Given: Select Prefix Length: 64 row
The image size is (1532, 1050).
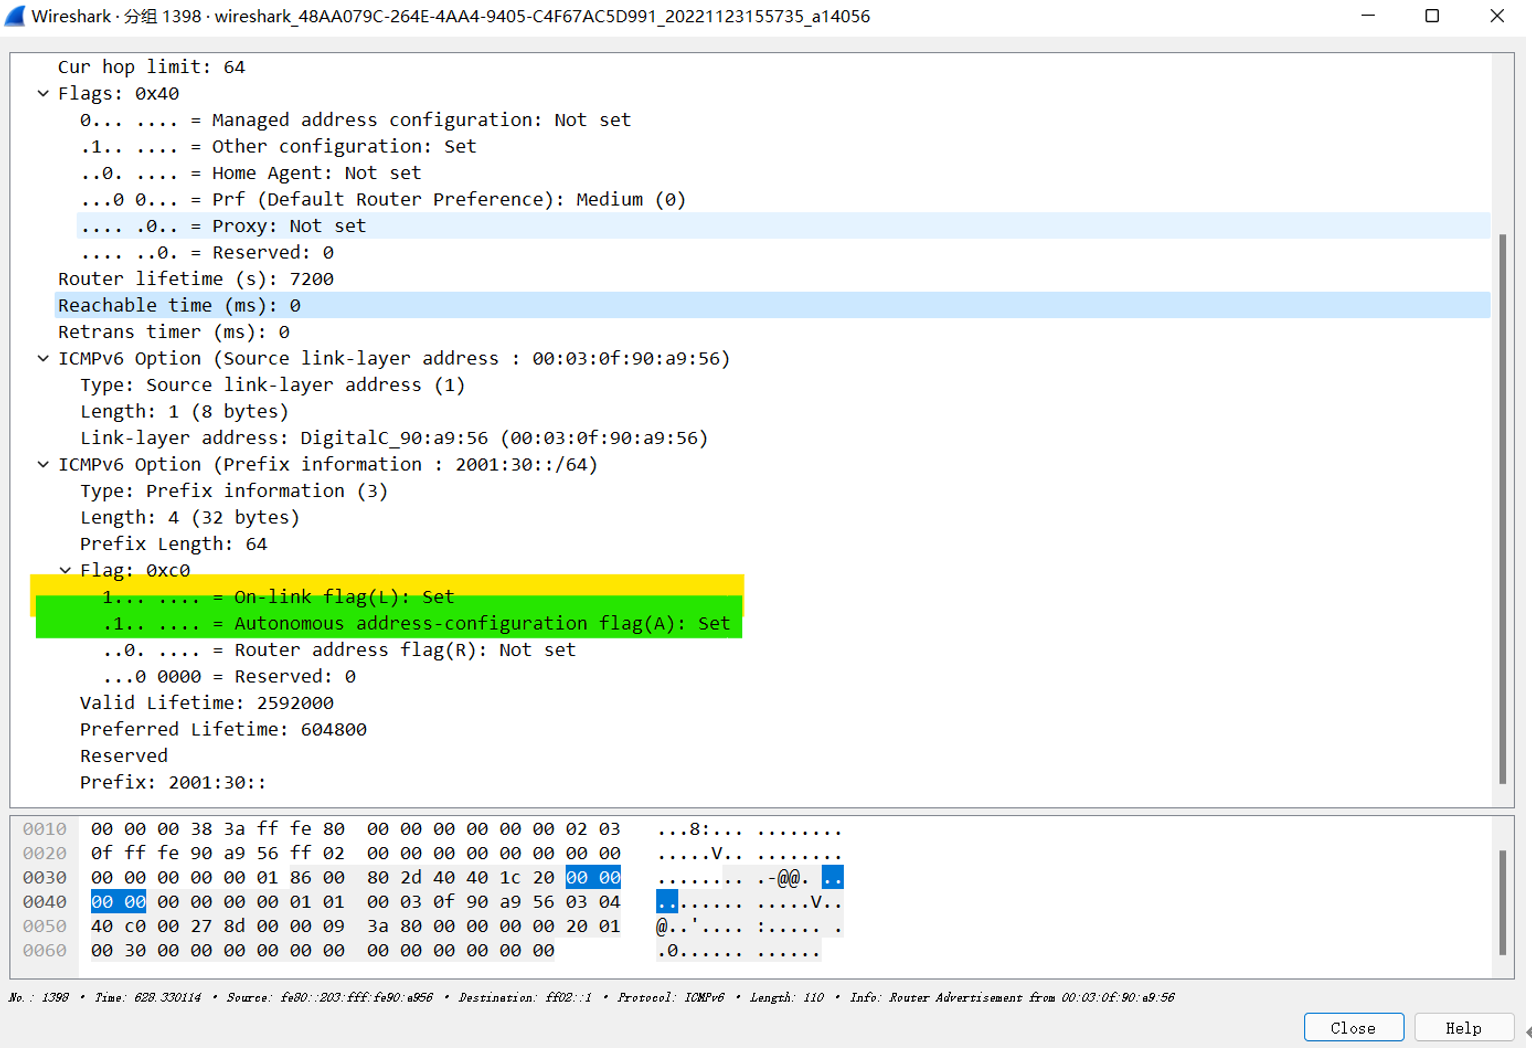Looking at the screenshot, I should point(784,544).
